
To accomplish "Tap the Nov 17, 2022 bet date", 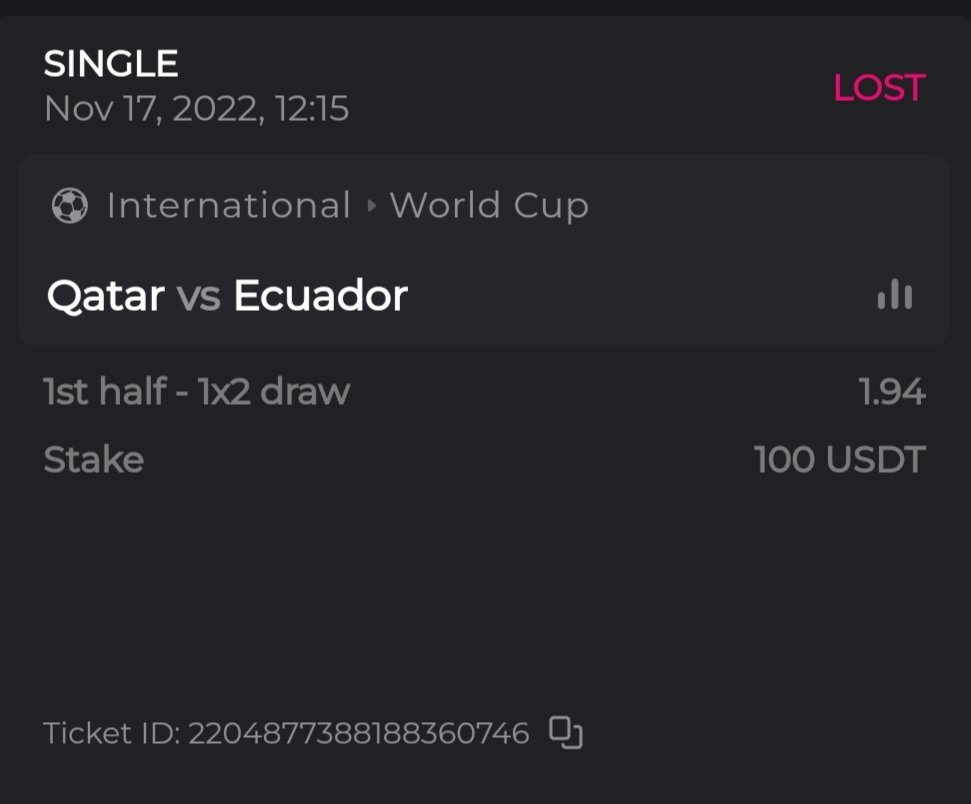I will pos(196,108).
